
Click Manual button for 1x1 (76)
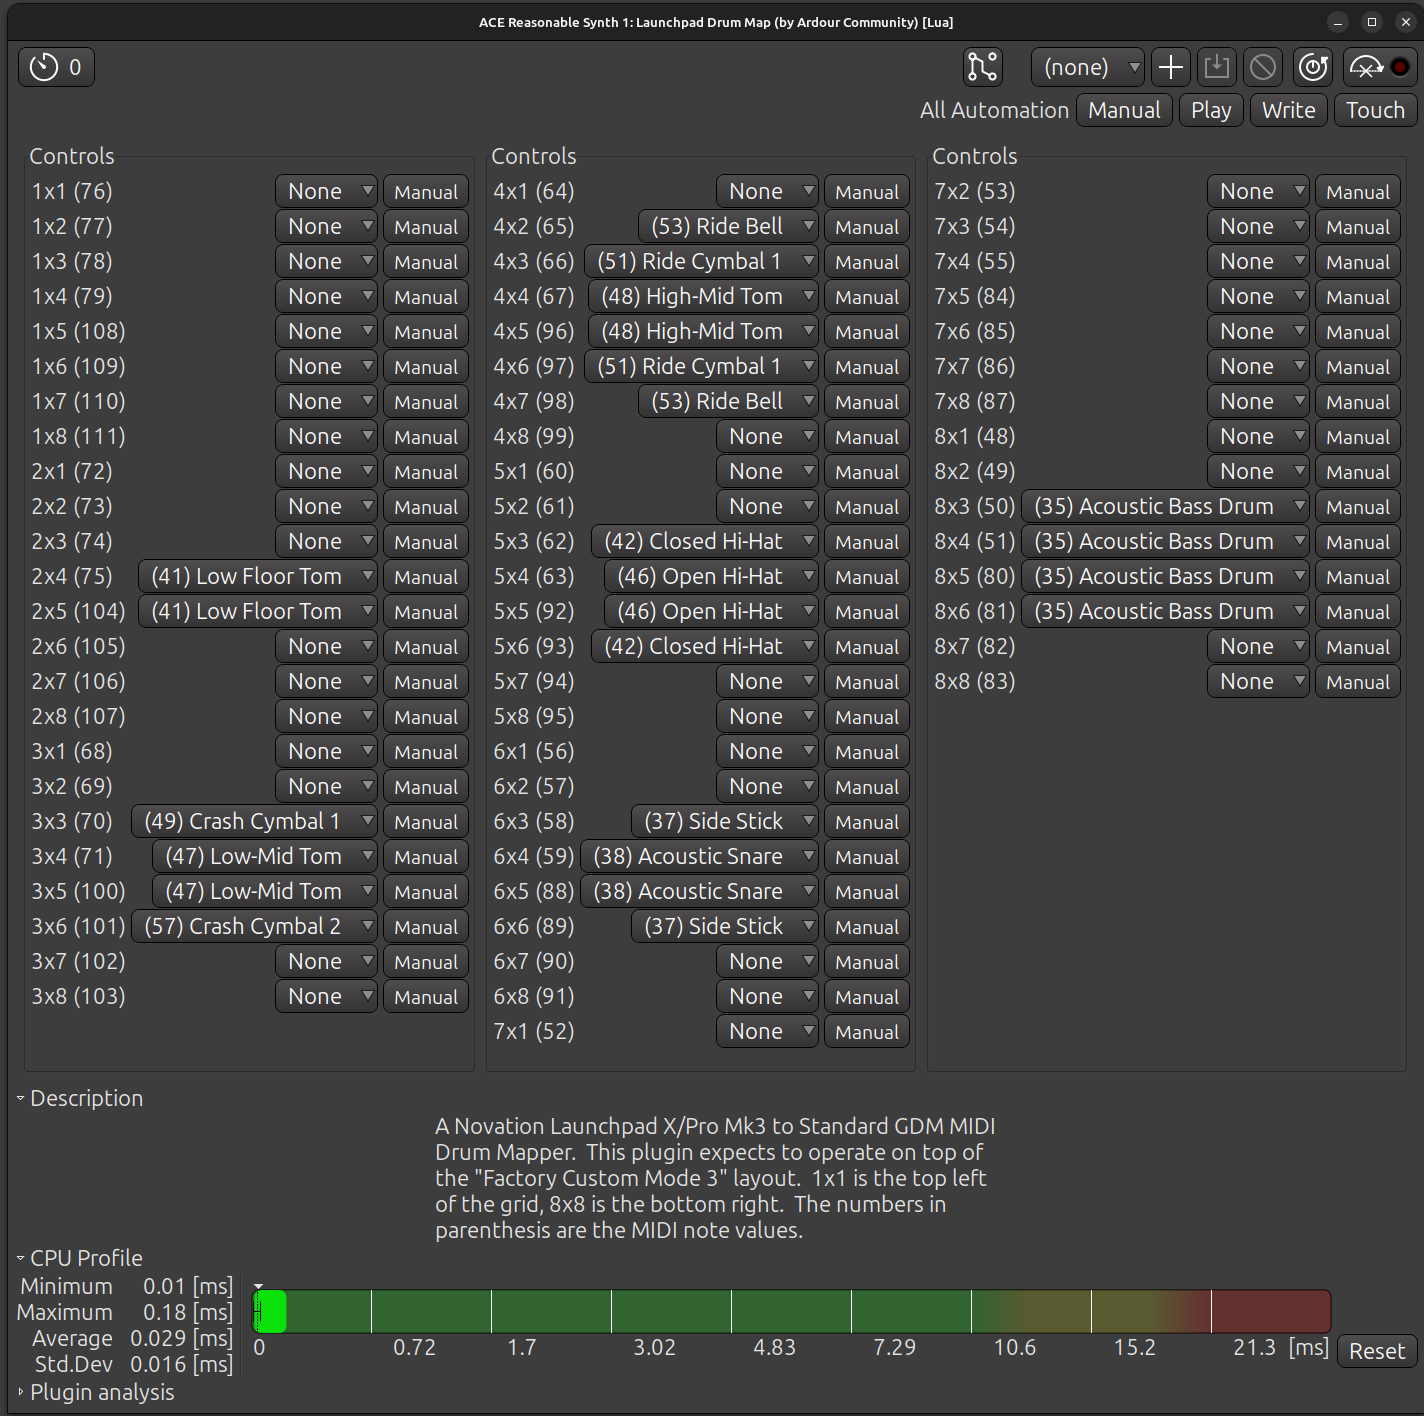425,192
